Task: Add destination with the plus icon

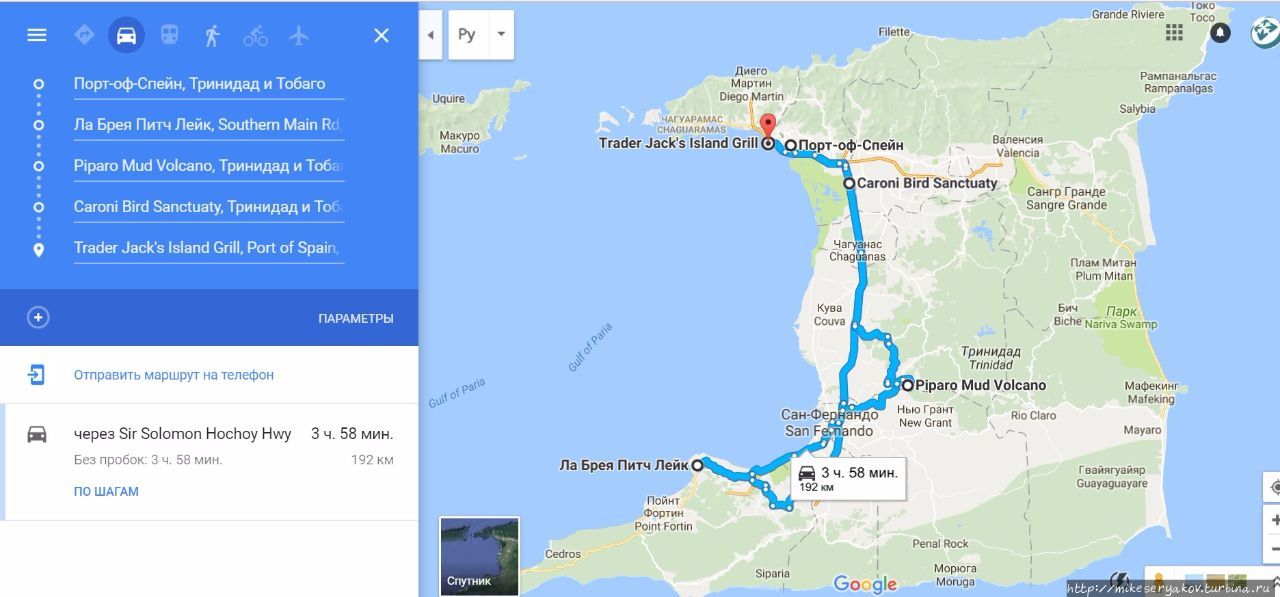Action: tap(38, 318)
